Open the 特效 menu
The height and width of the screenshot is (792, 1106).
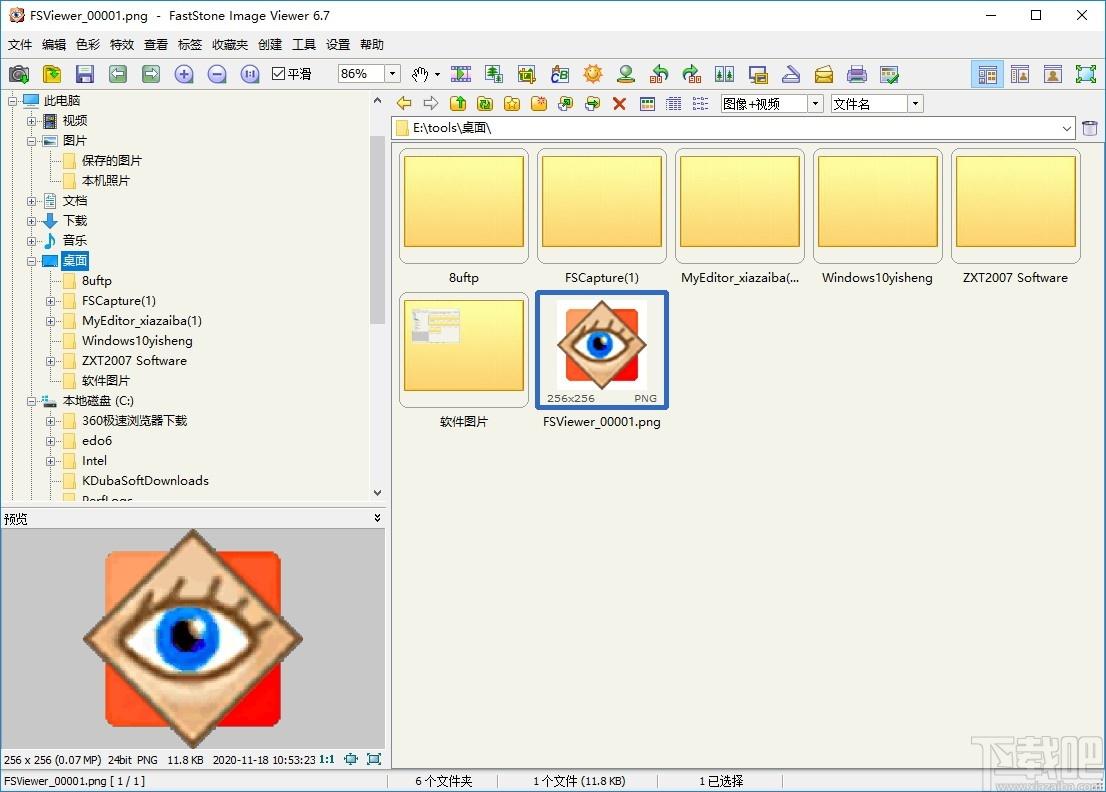point(122,44)
